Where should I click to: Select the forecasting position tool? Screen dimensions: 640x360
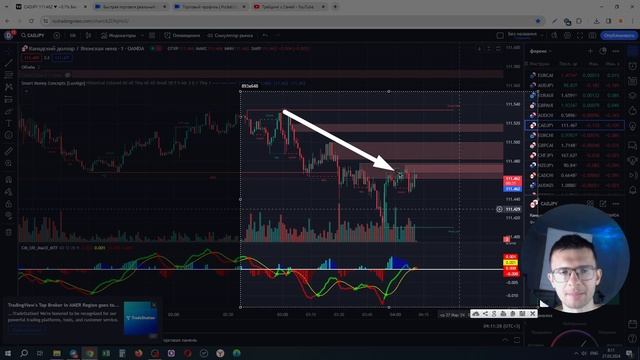(x=9, y=99)
